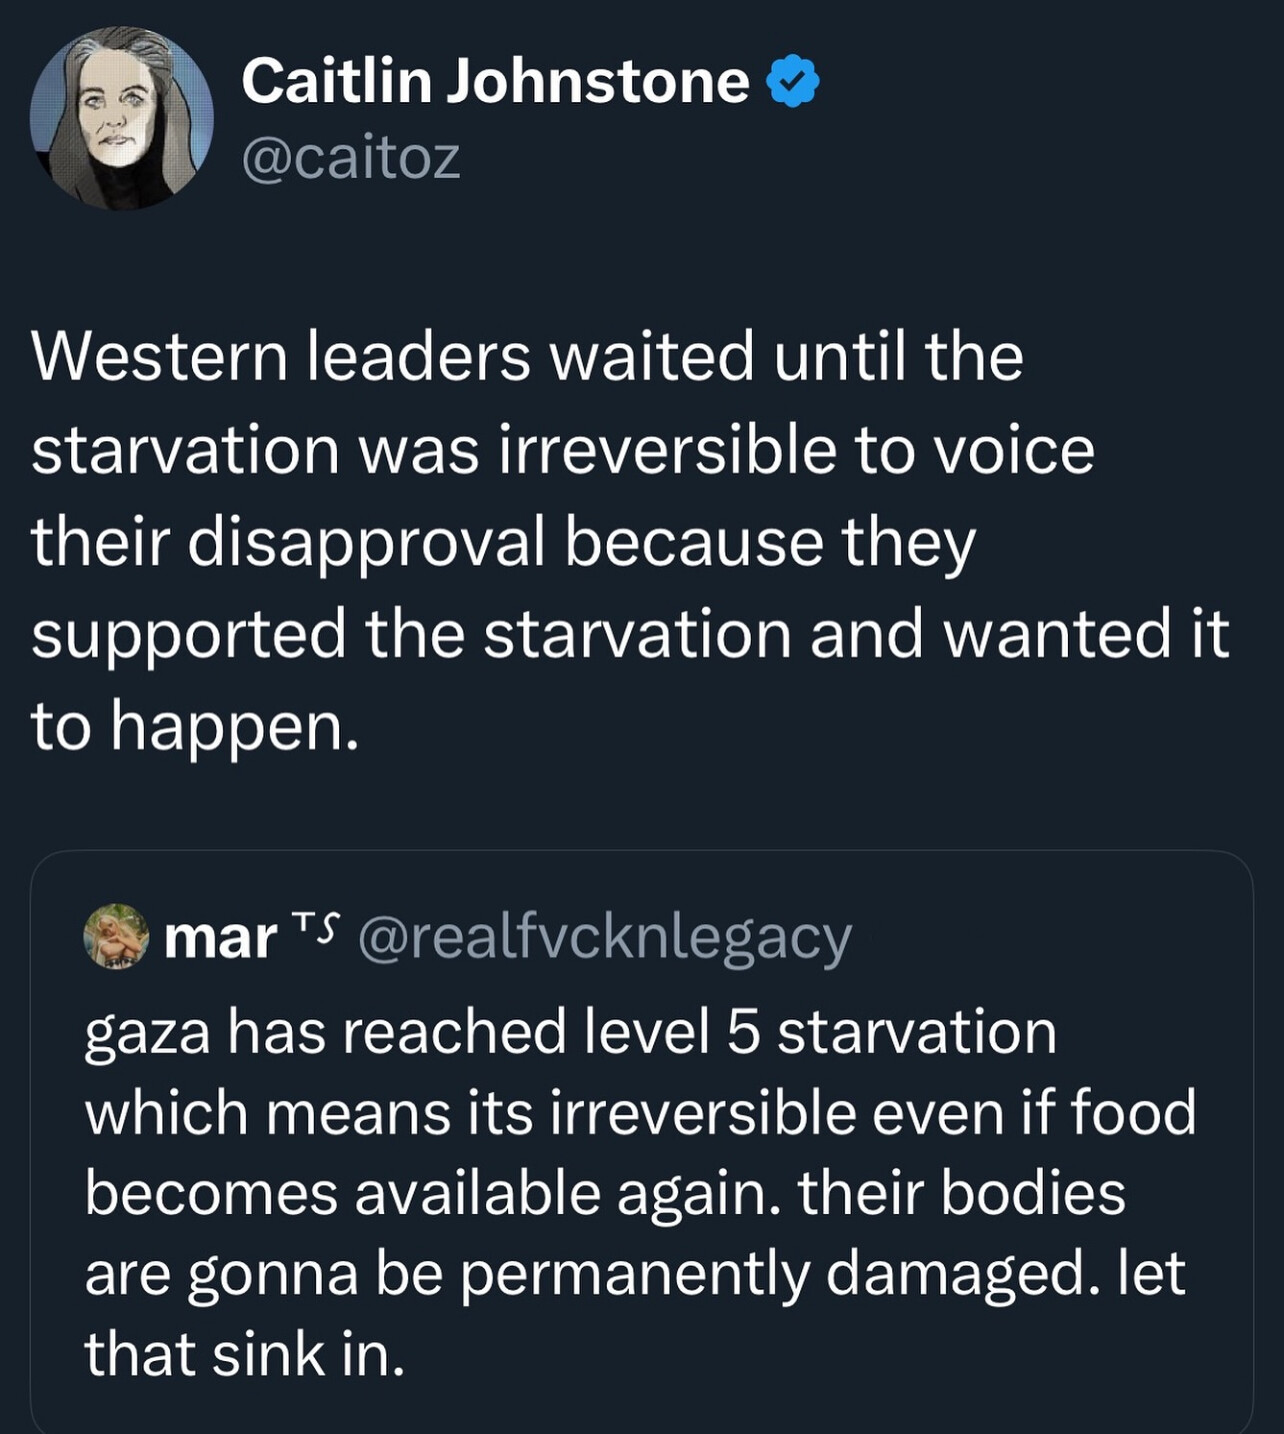Click the empty header area right of the verified badge
Viewport: 1284px width, 1434px height.
1050,82
